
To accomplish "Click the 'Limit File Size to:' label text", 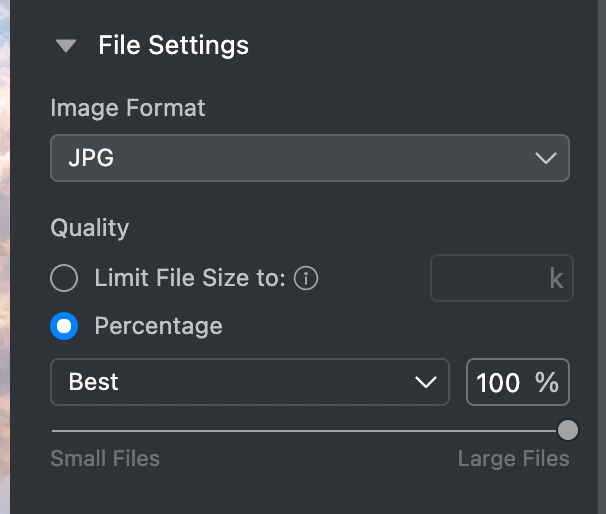I will (x=190, y=278).
